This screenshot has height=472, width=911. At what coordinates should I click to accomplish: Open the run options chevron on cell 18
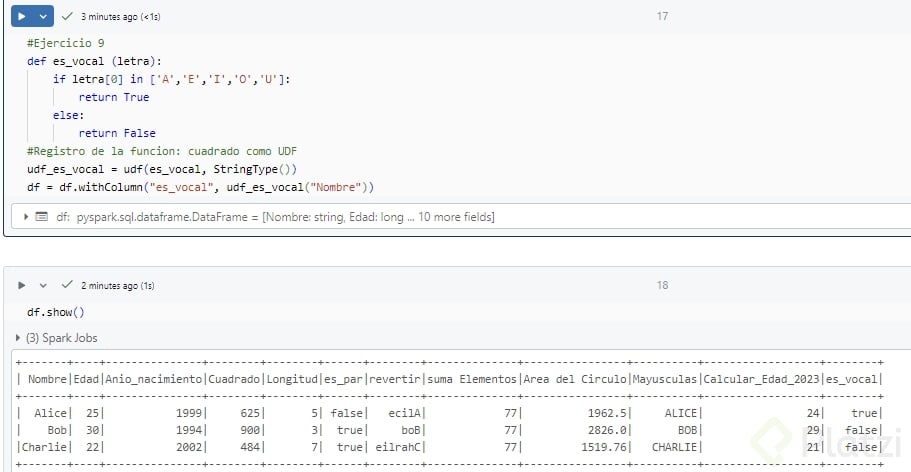pos(43,285)
